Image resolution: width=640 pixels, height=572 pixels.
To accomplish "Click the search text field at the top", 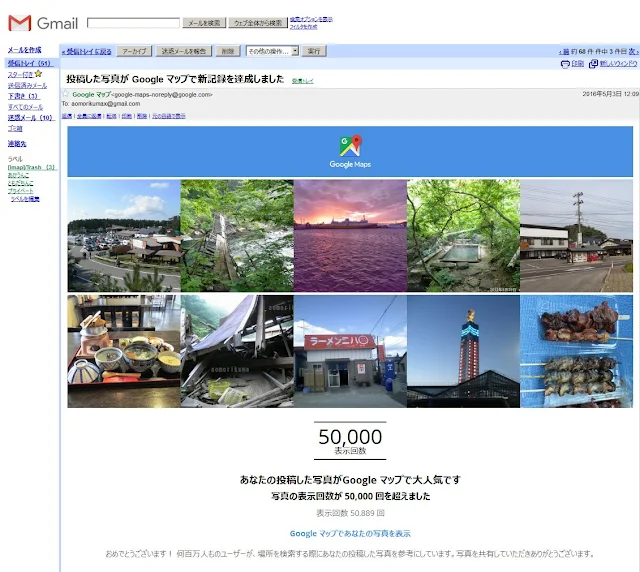I will [x=133, y=23].
